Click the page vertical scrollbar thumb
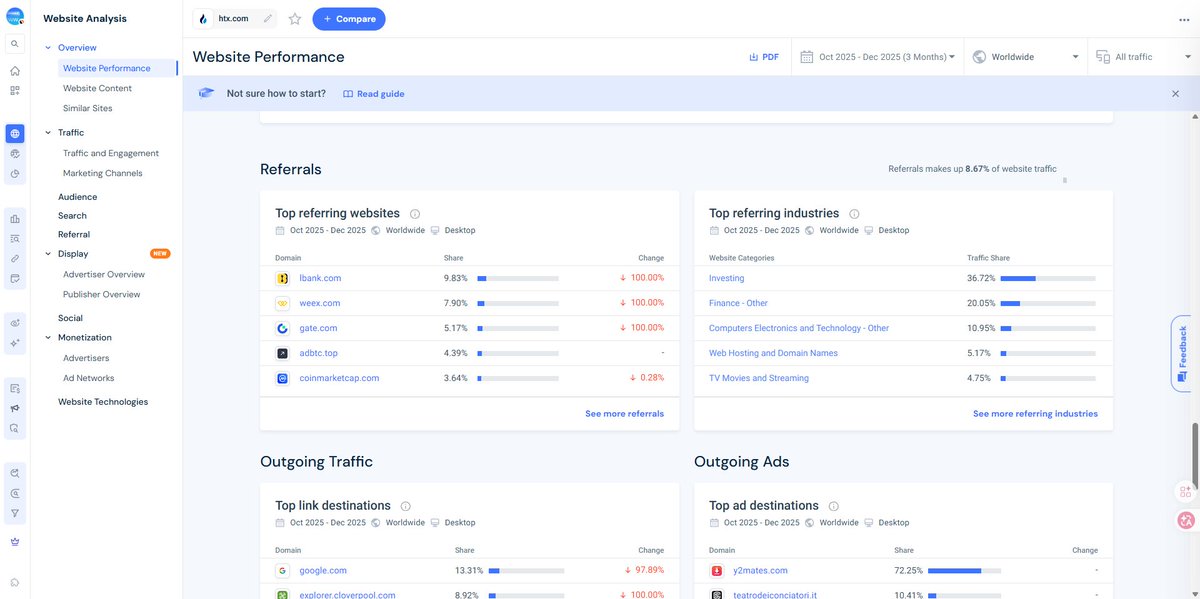The image size is (1200, 599). [1193, 456]
